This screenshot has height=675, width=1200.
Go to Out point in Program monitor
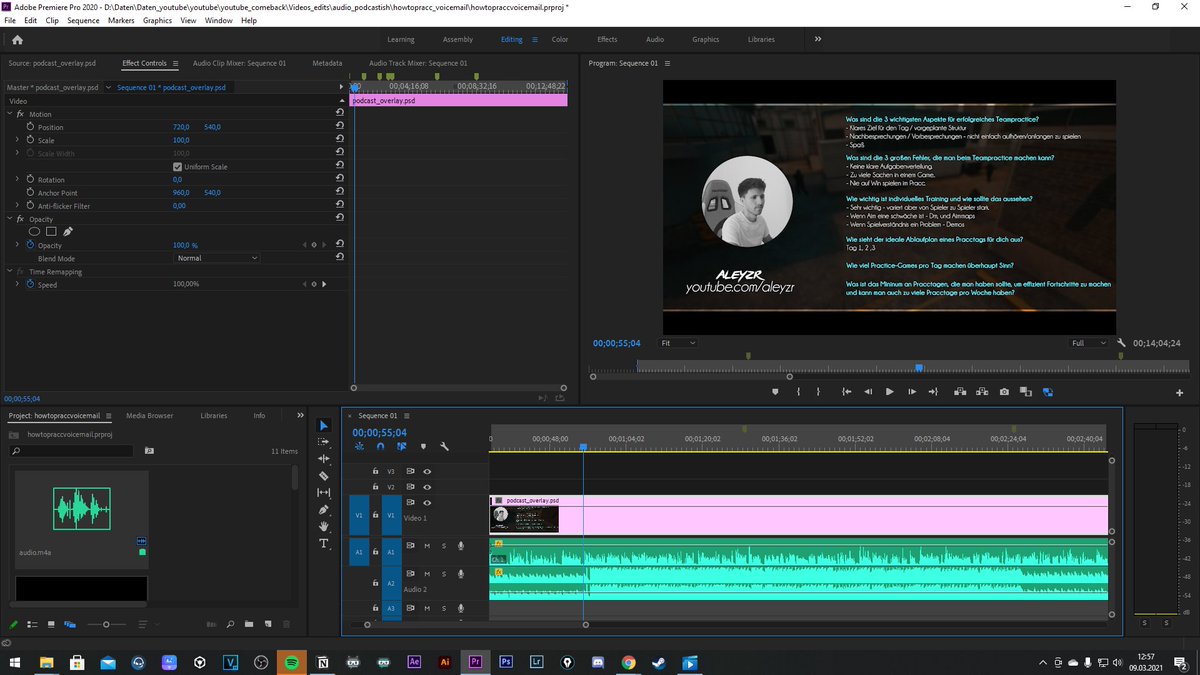tap(933, 392)
